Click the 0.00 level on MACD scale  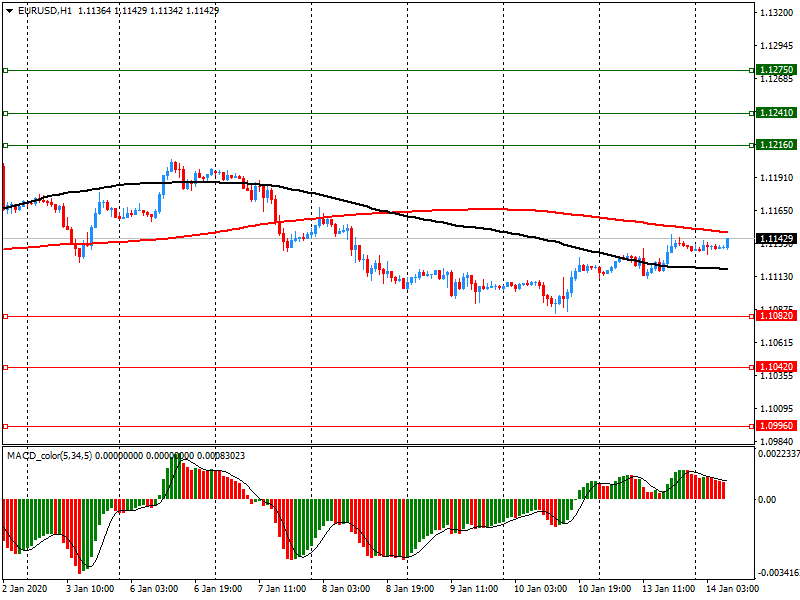[x=766, y=498]
